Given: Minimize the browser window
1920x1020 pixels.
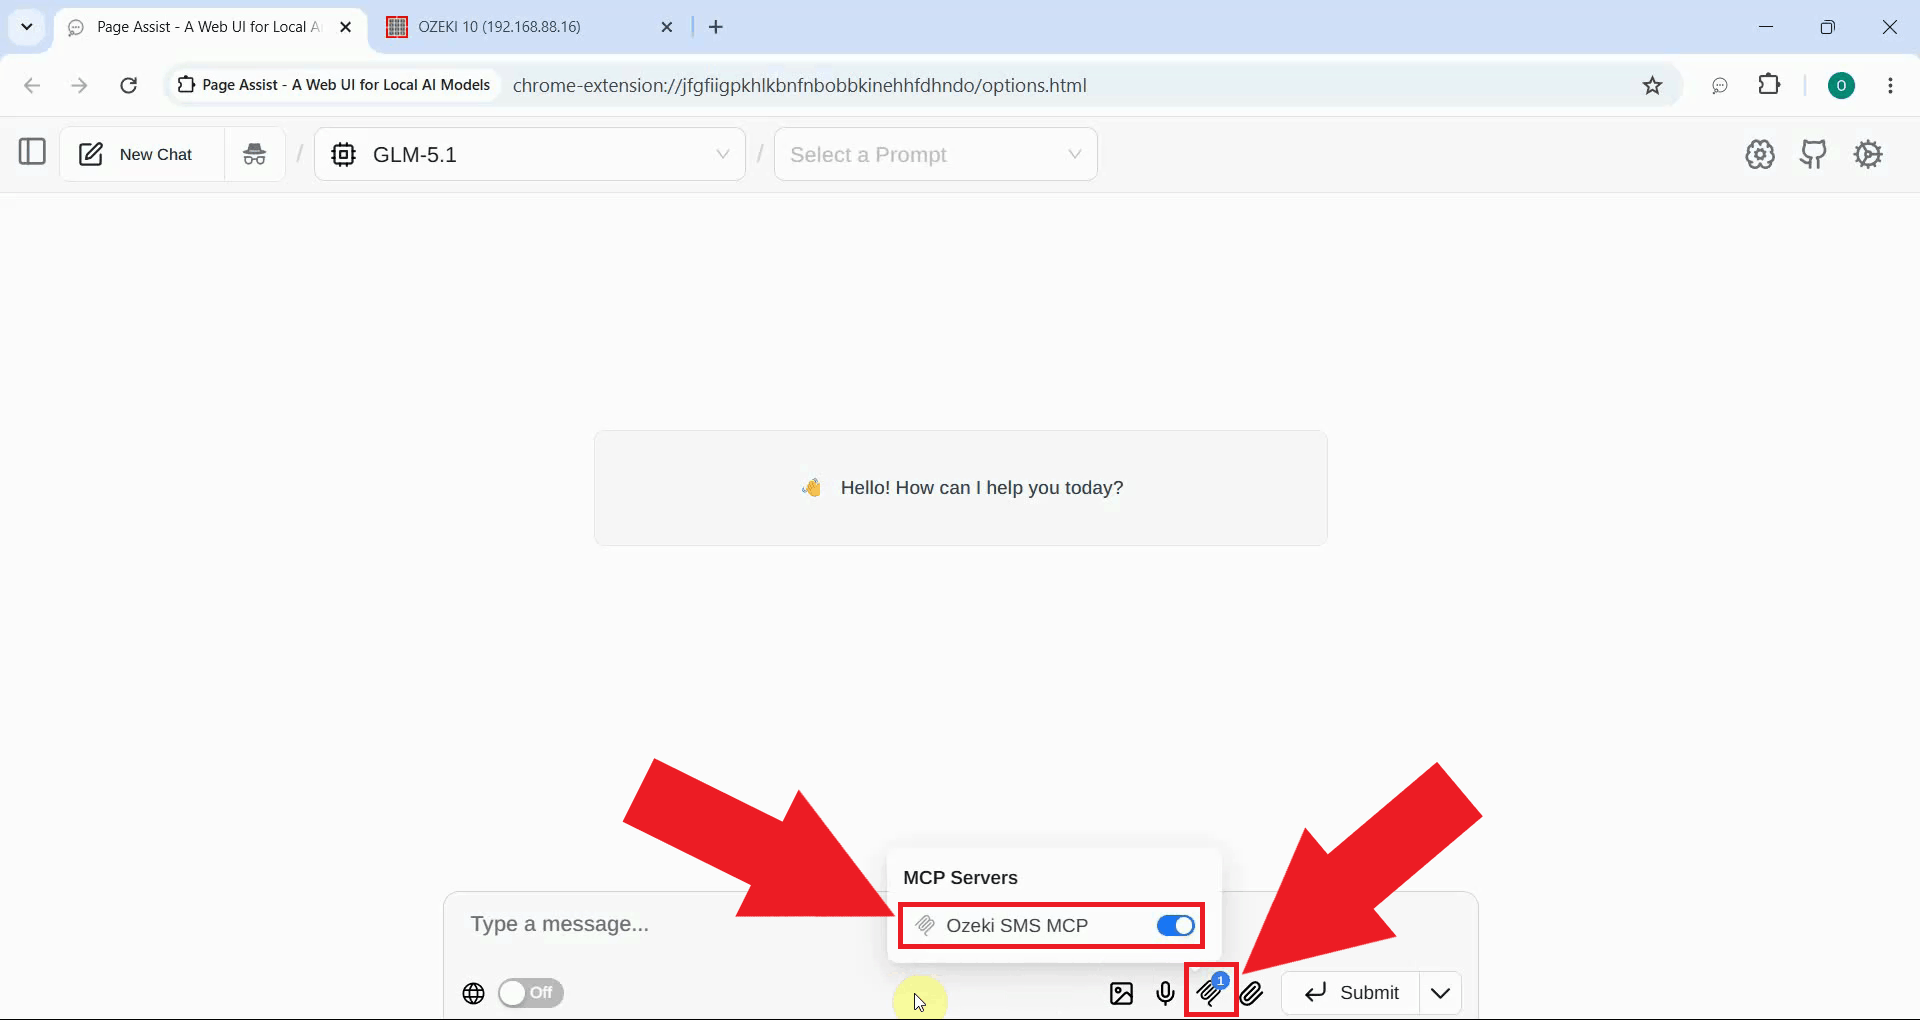Looking at the screenshot, I should tap(1766, 27).
